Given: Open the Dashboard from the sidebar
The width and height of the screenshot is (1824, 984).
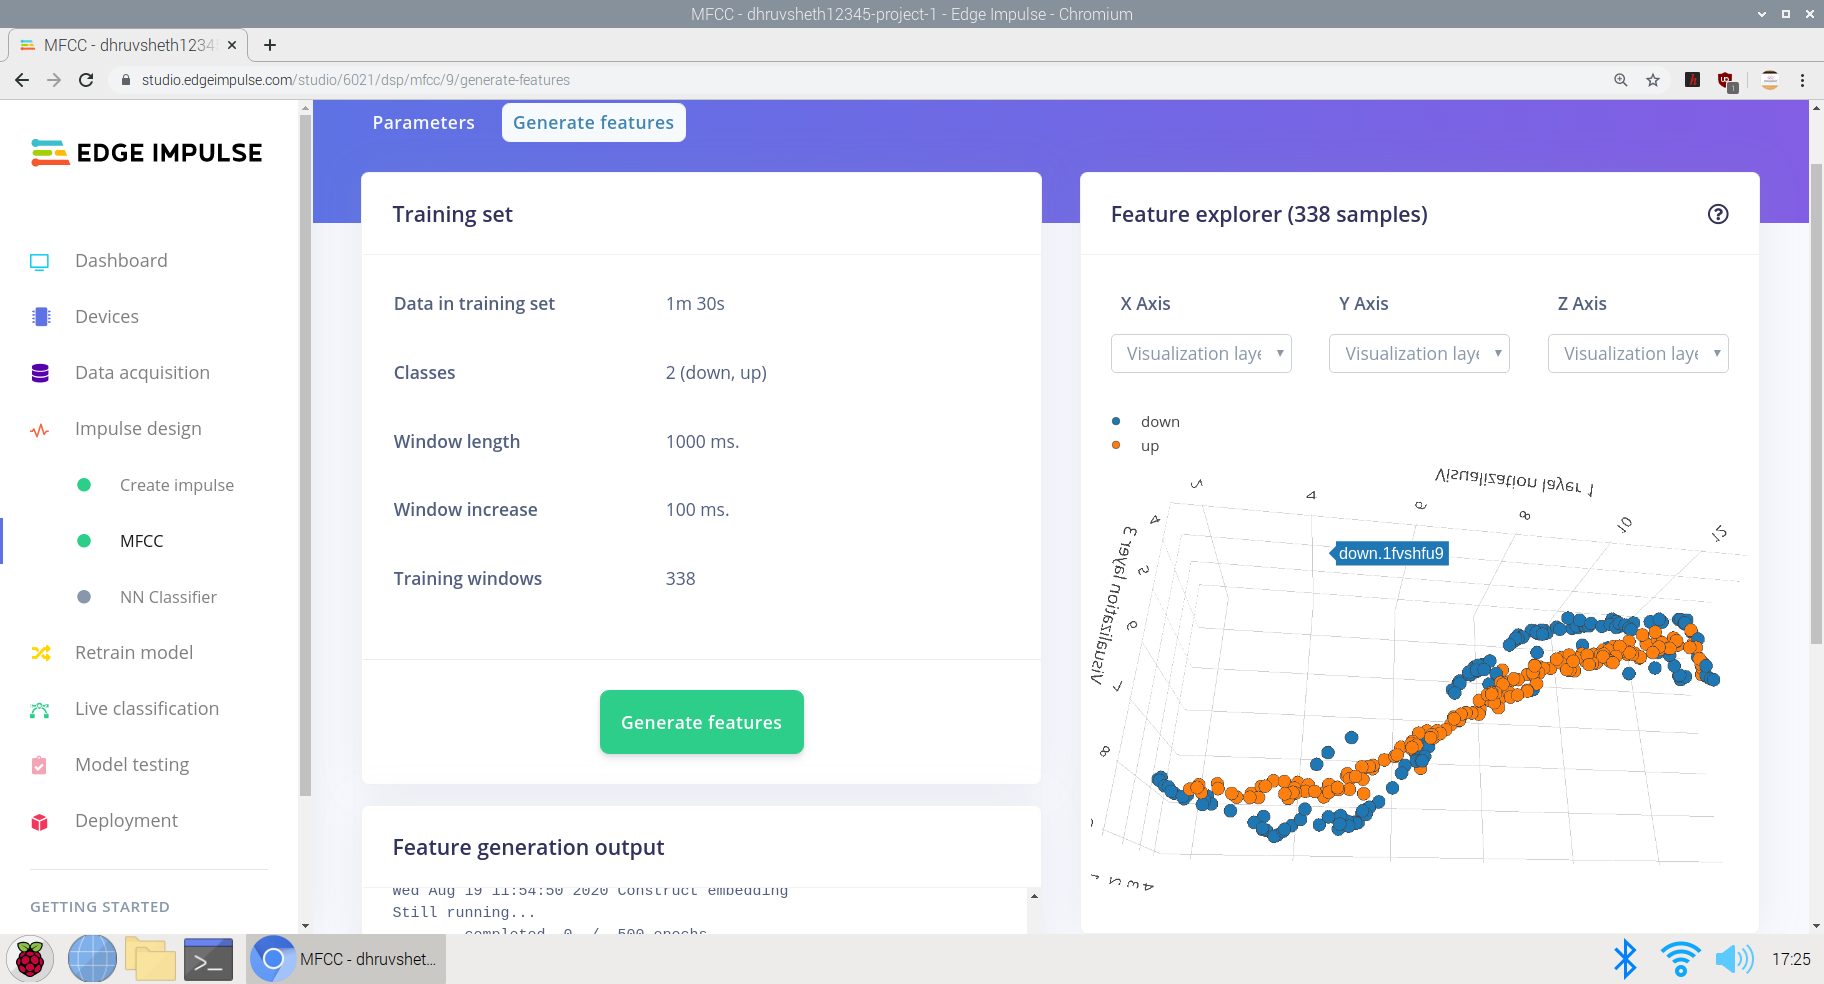Looking at the screenshot, I should point(120,260).
